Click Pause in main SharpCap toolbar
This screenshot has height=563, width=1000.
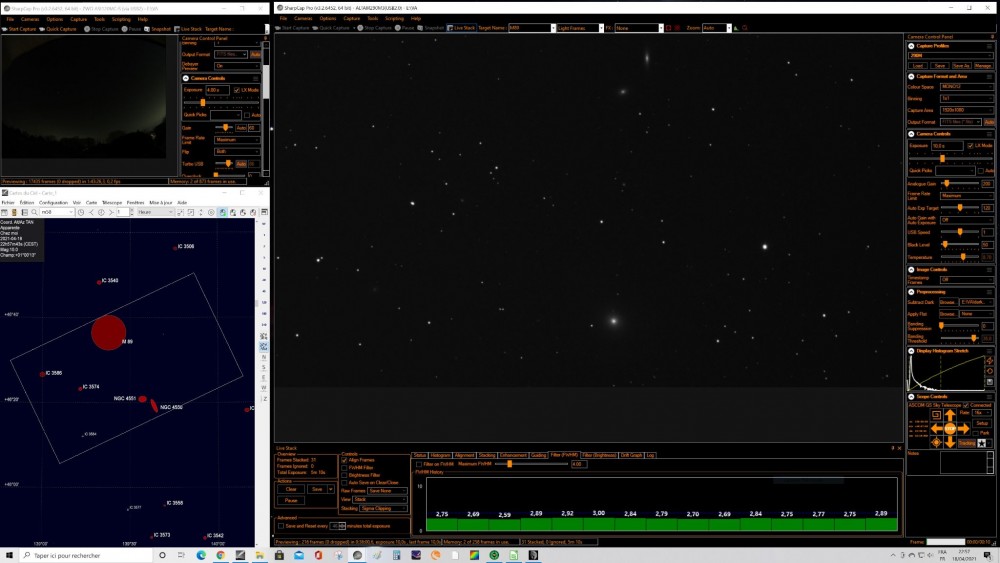coord(404,28)
